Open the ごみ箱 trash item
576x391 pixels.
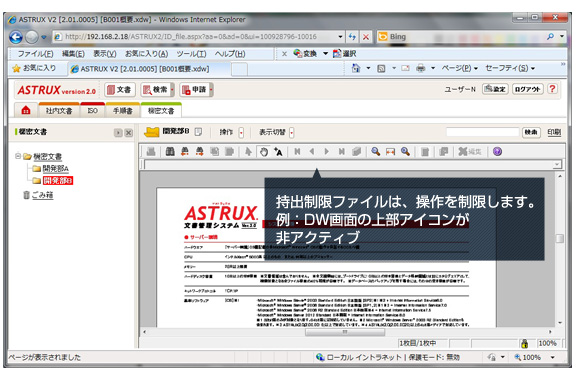42,195
